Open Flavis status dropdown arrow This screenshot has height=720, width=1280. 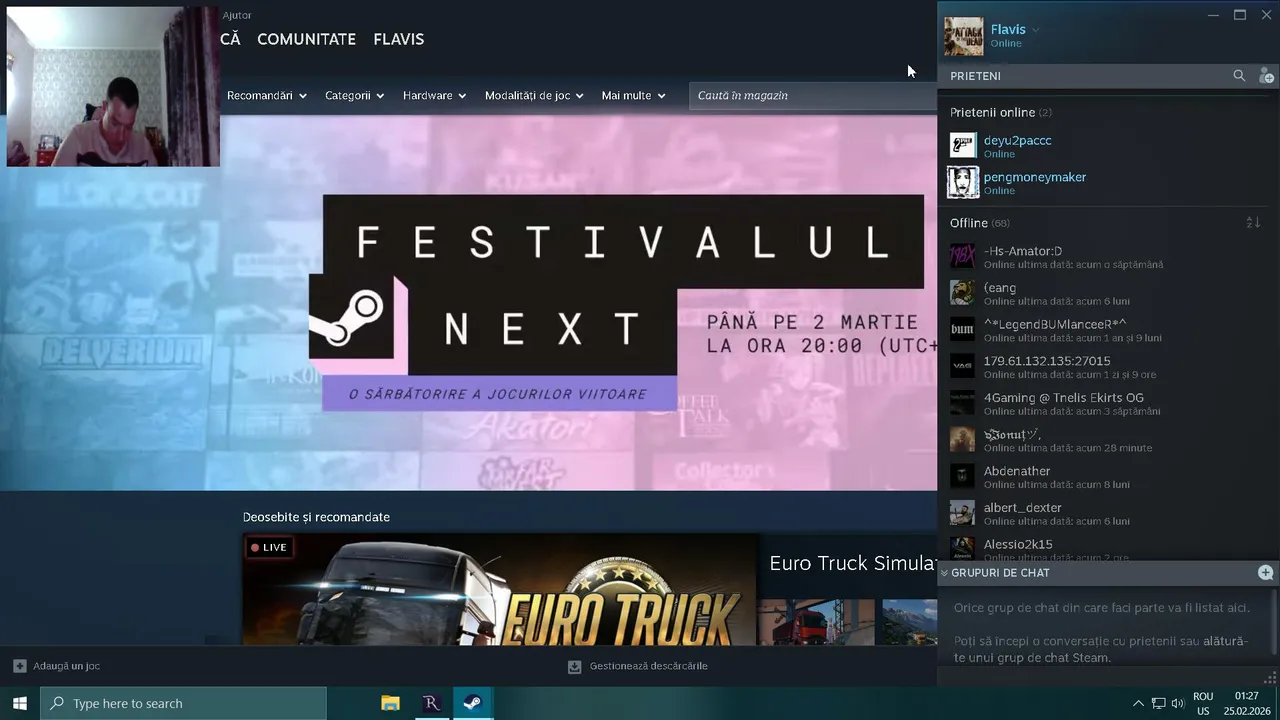(x=1035, y=30)
